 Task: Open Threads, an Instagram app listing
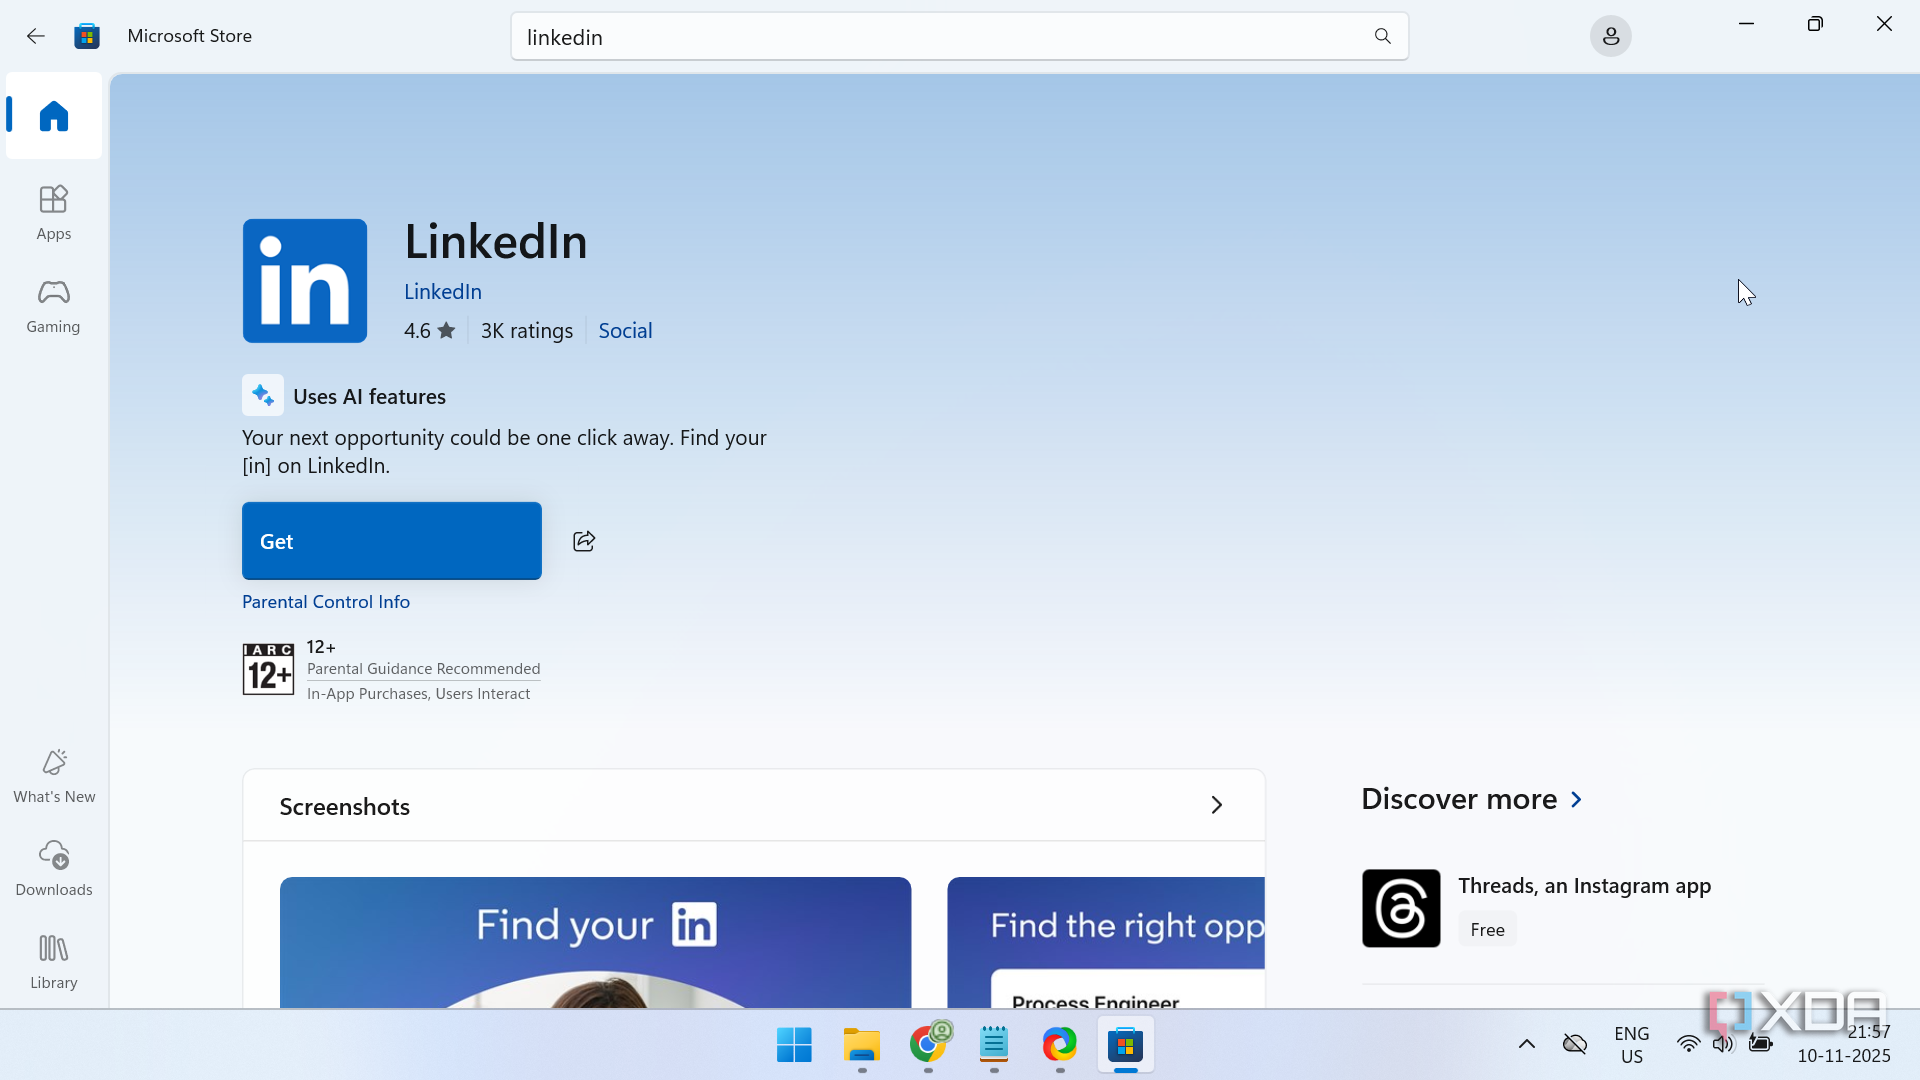click(x=1584, y=886)
